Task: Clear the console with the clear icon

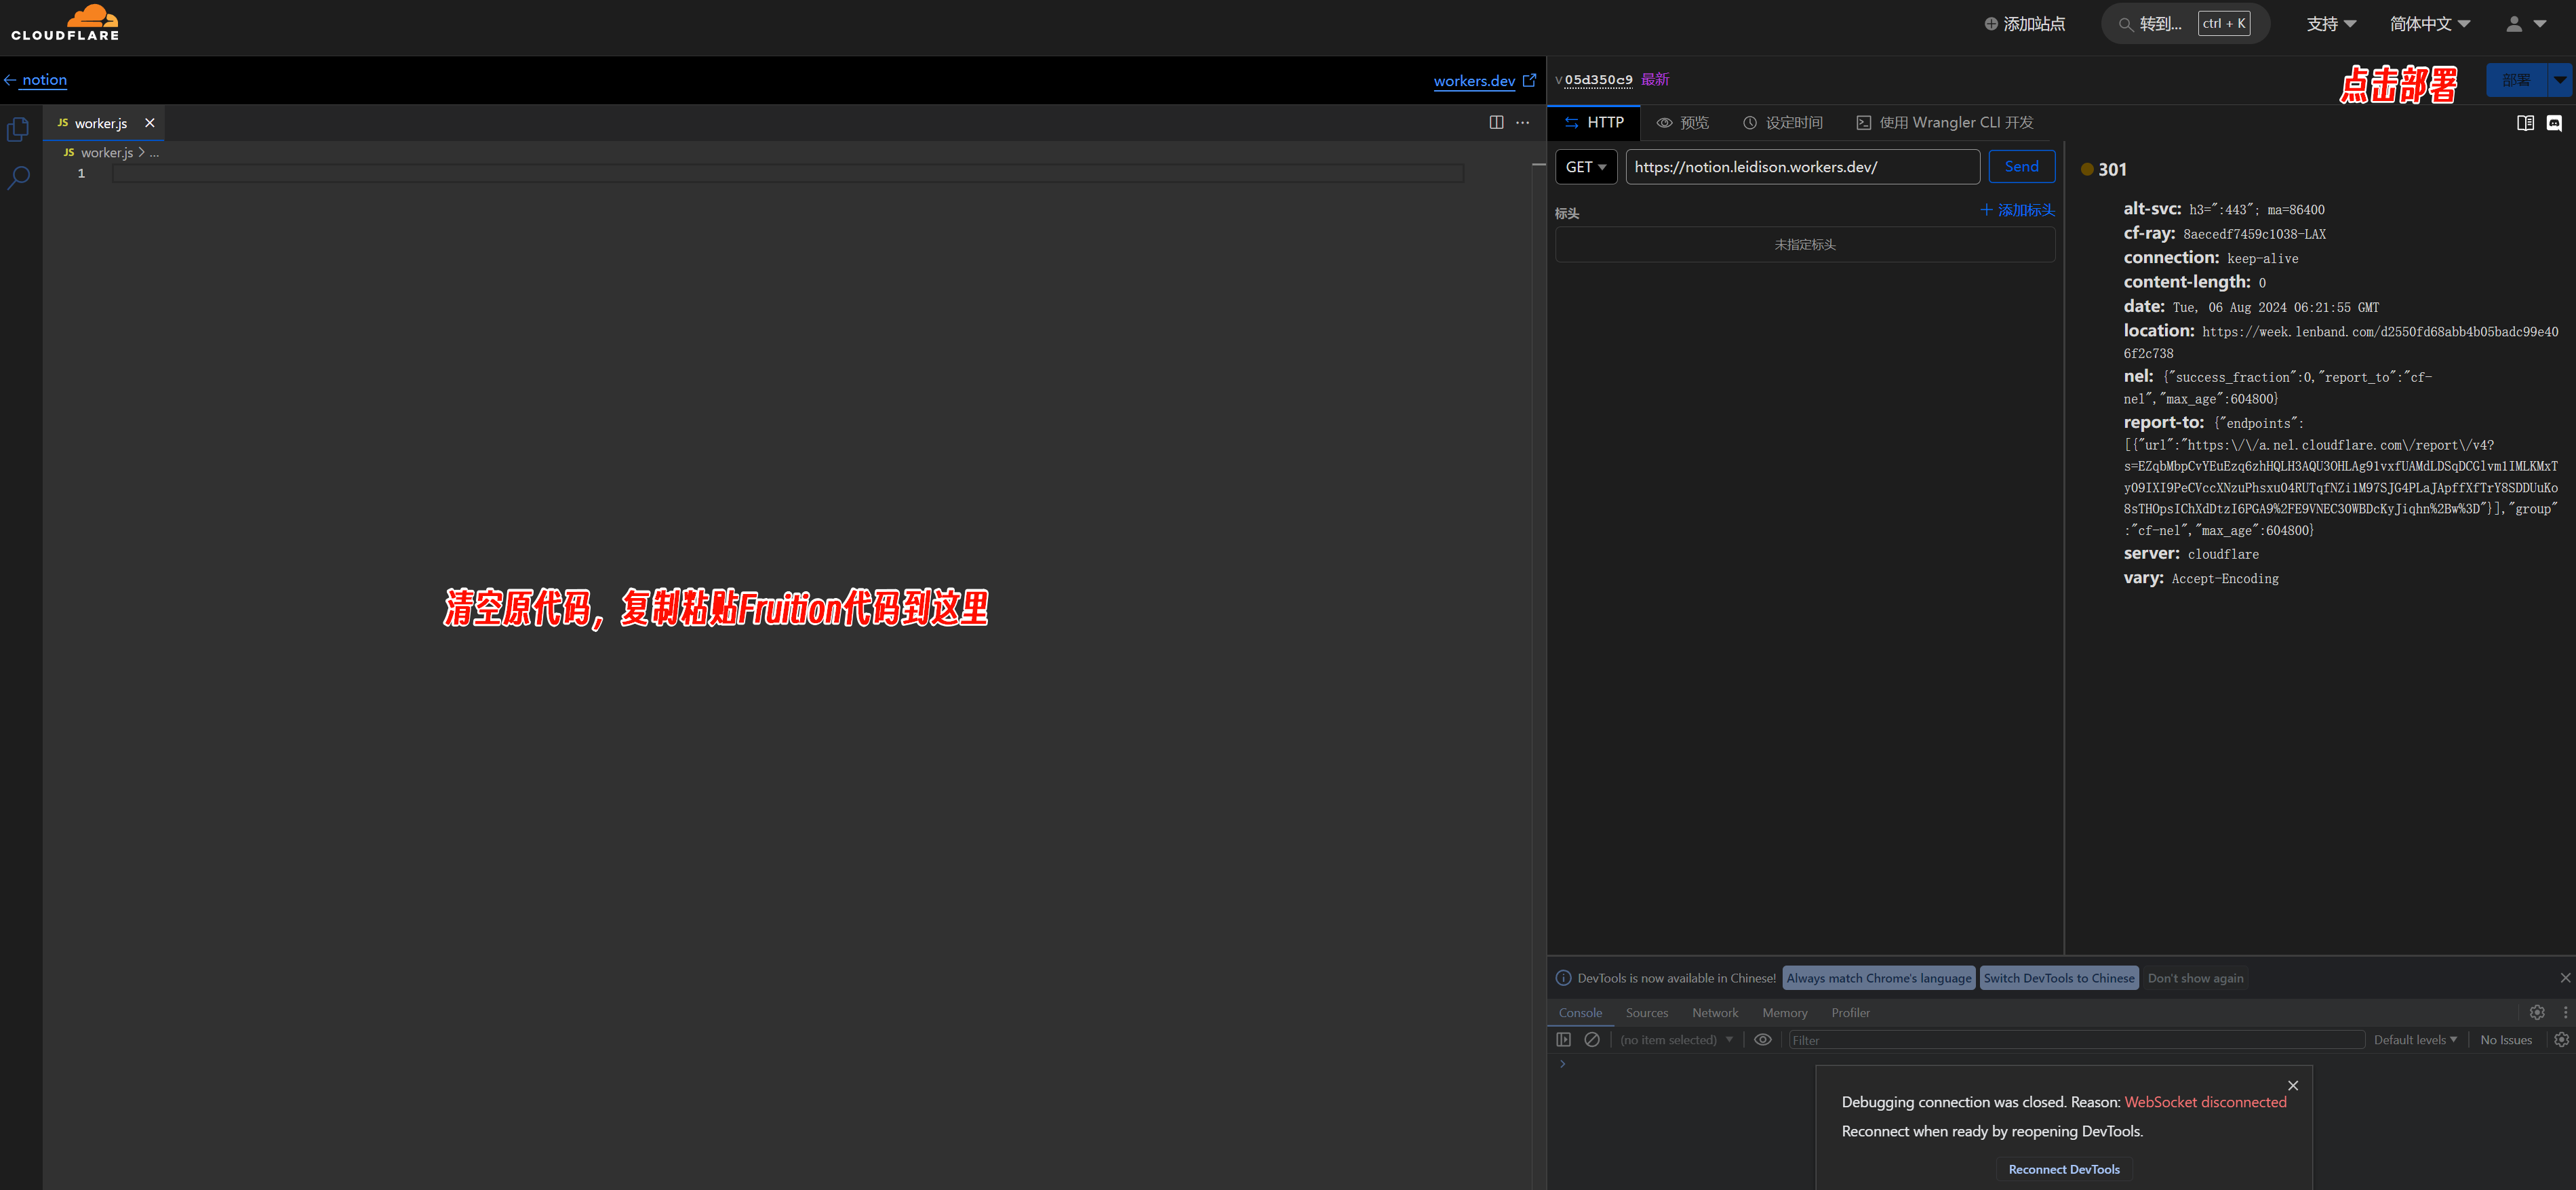Action: click(x=1592, y=1040)
